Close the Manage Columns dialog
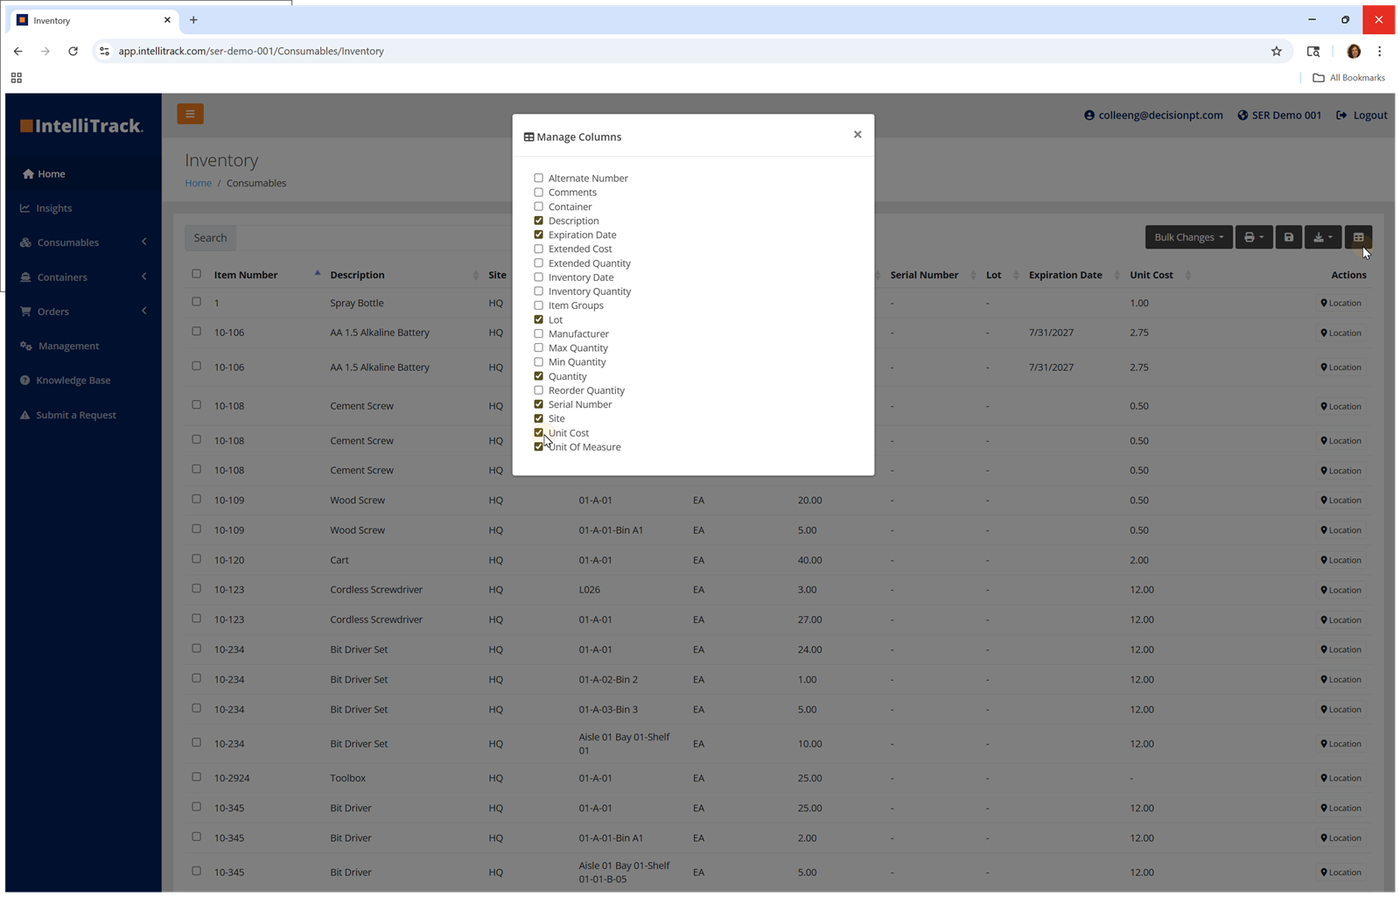Screen dimensions: 1400x897 857,134
